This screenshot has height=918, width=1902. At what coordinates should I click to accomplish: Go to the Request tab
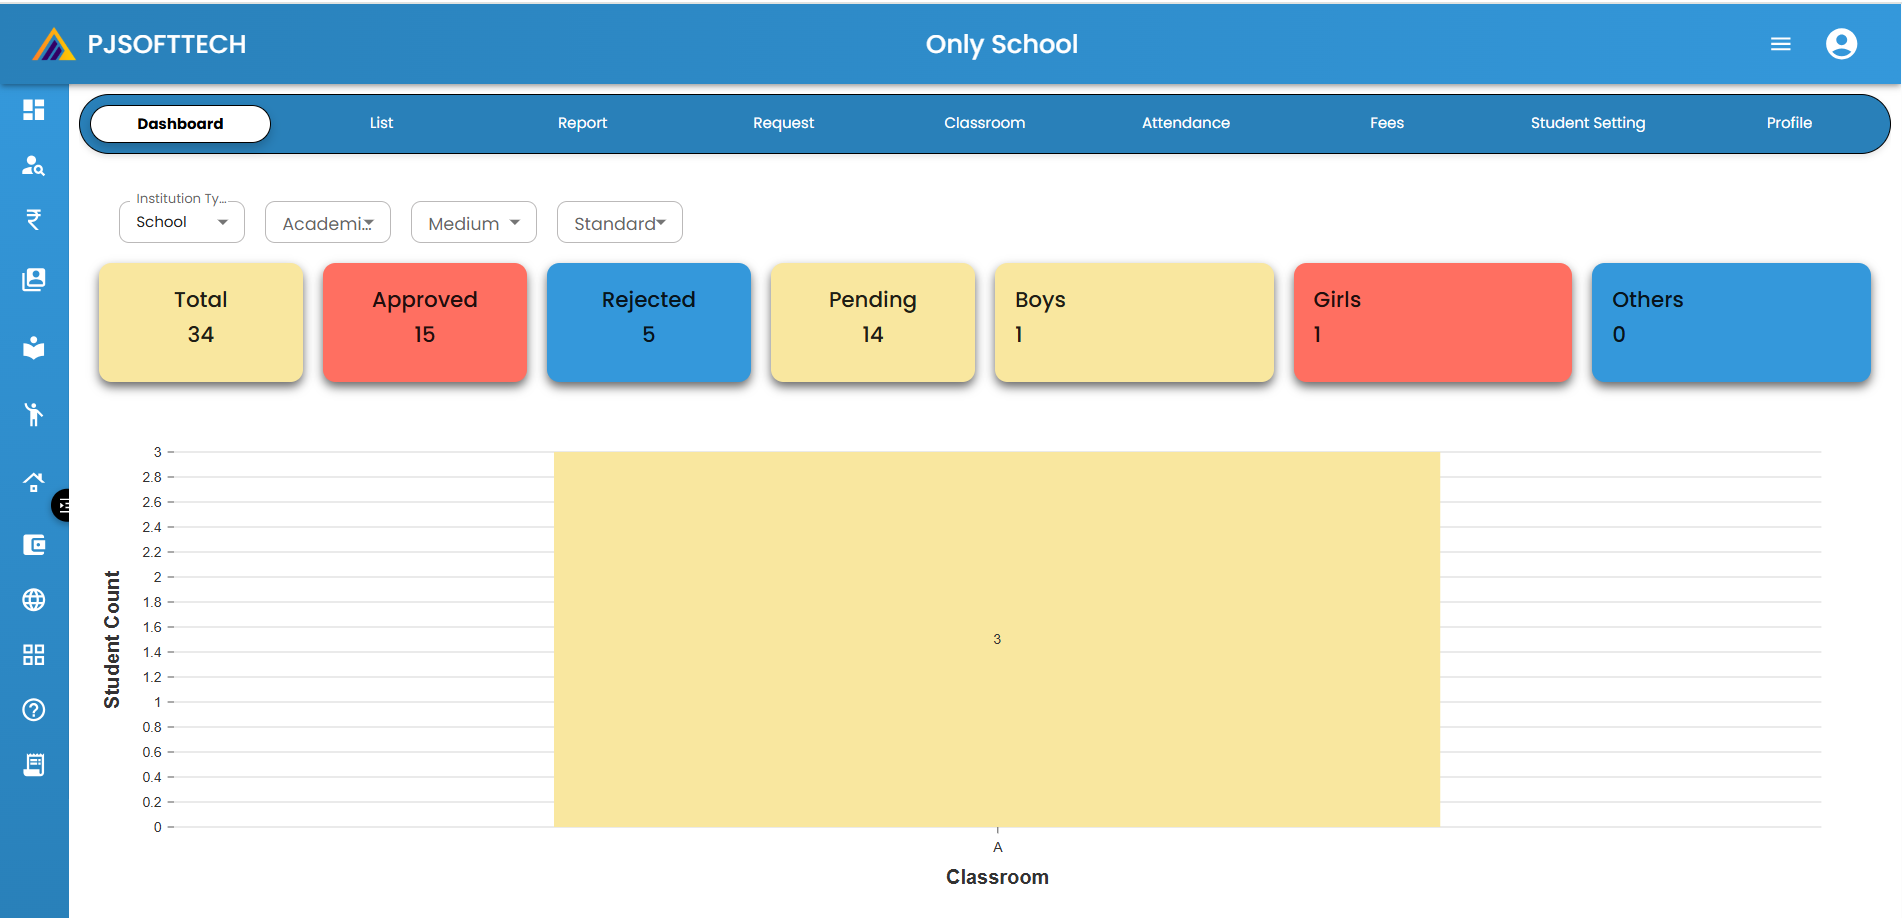[783, 123]
